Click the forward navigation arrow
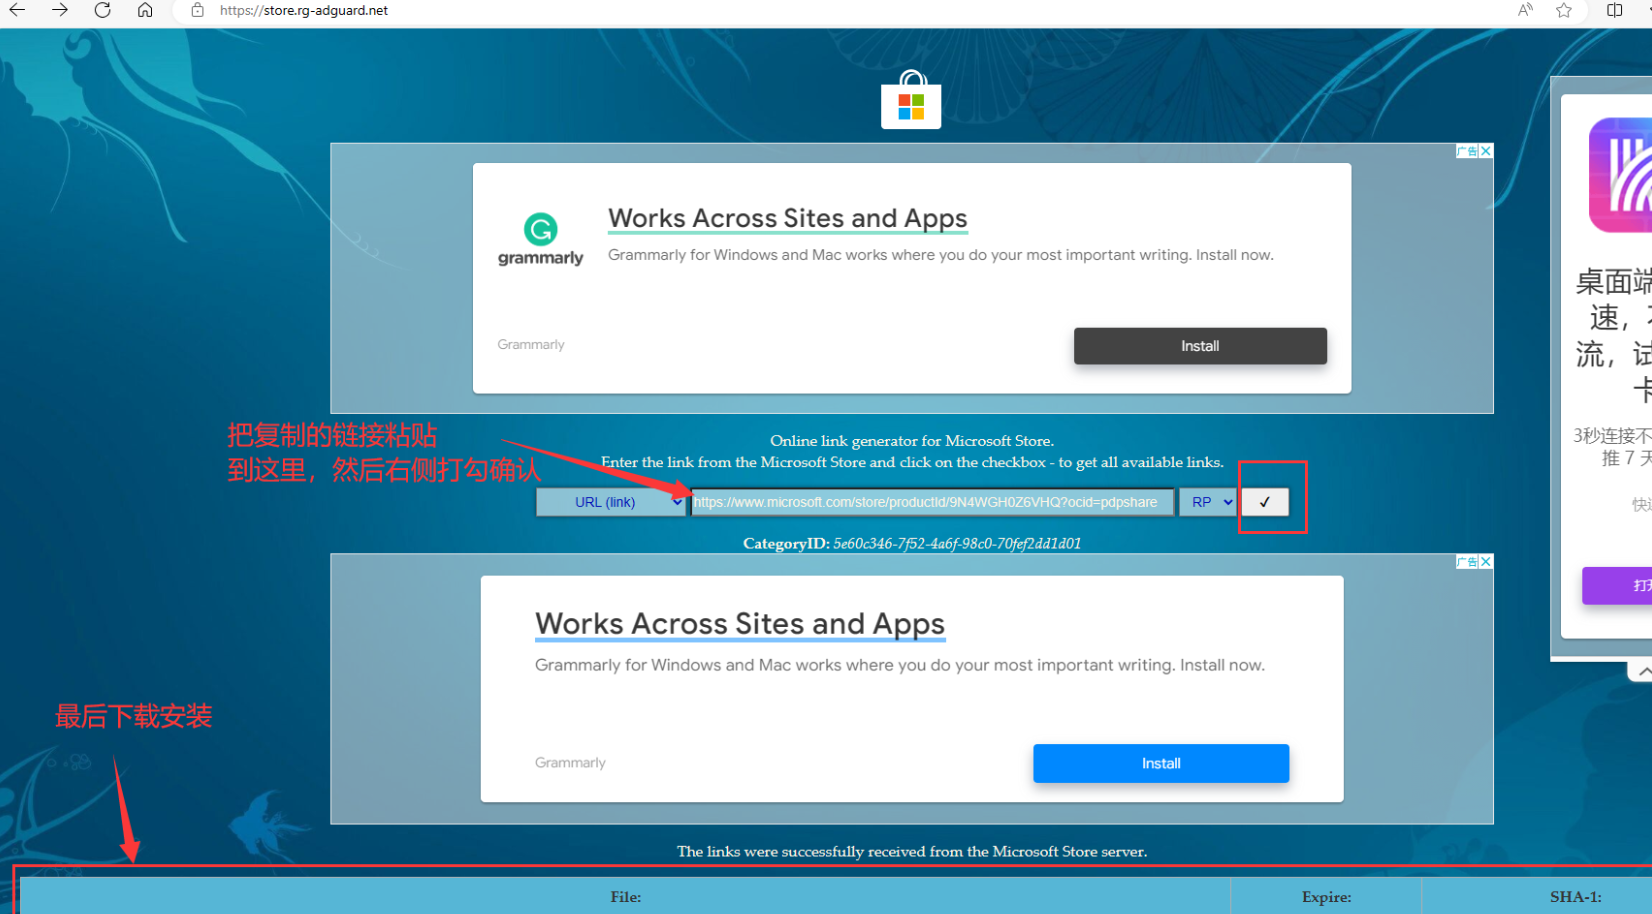This screenshot has width=1652, height=914. [x=60, y=11]
